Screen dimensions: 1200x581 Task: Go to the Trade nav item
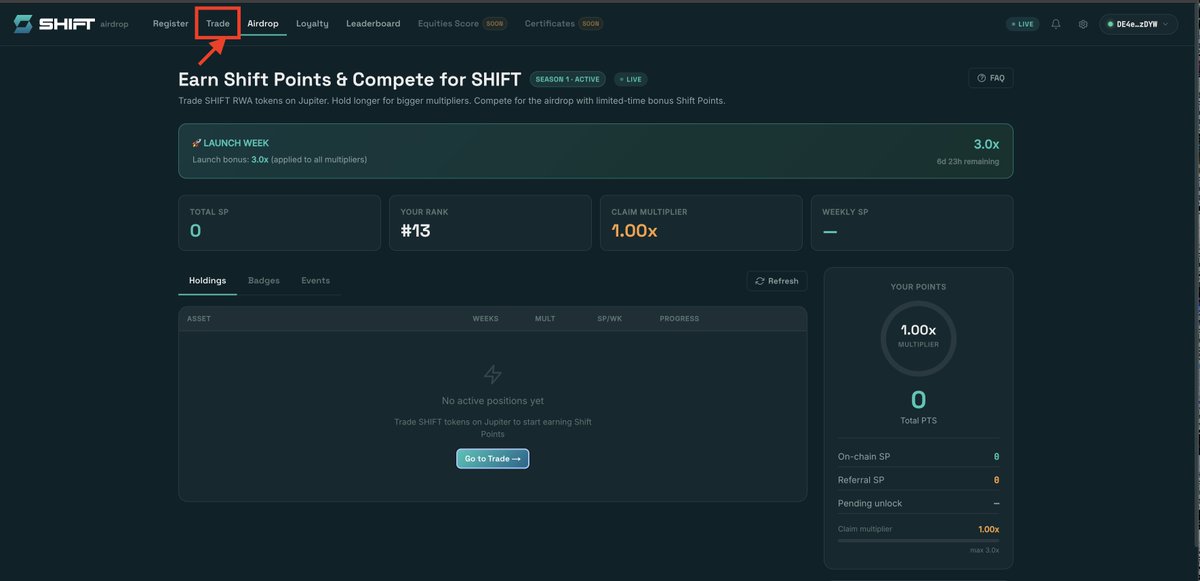[x=218, y=24]
